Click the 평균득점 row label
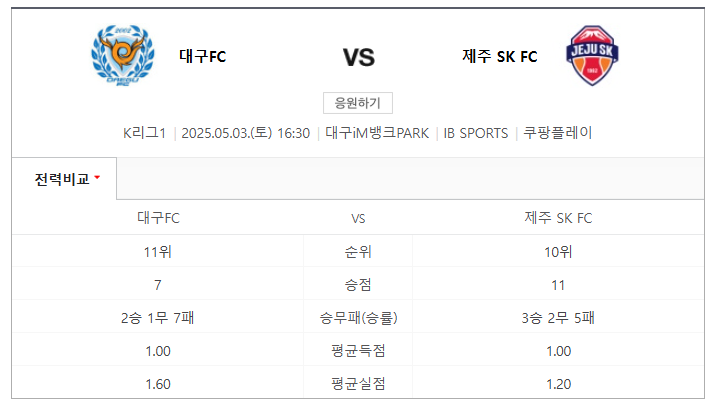 [x=358, y=351]
